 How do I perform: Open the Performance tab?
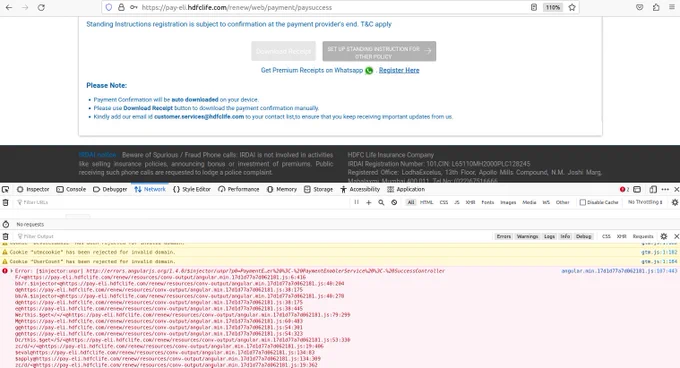pyautogui.click(x=239, y=189)
